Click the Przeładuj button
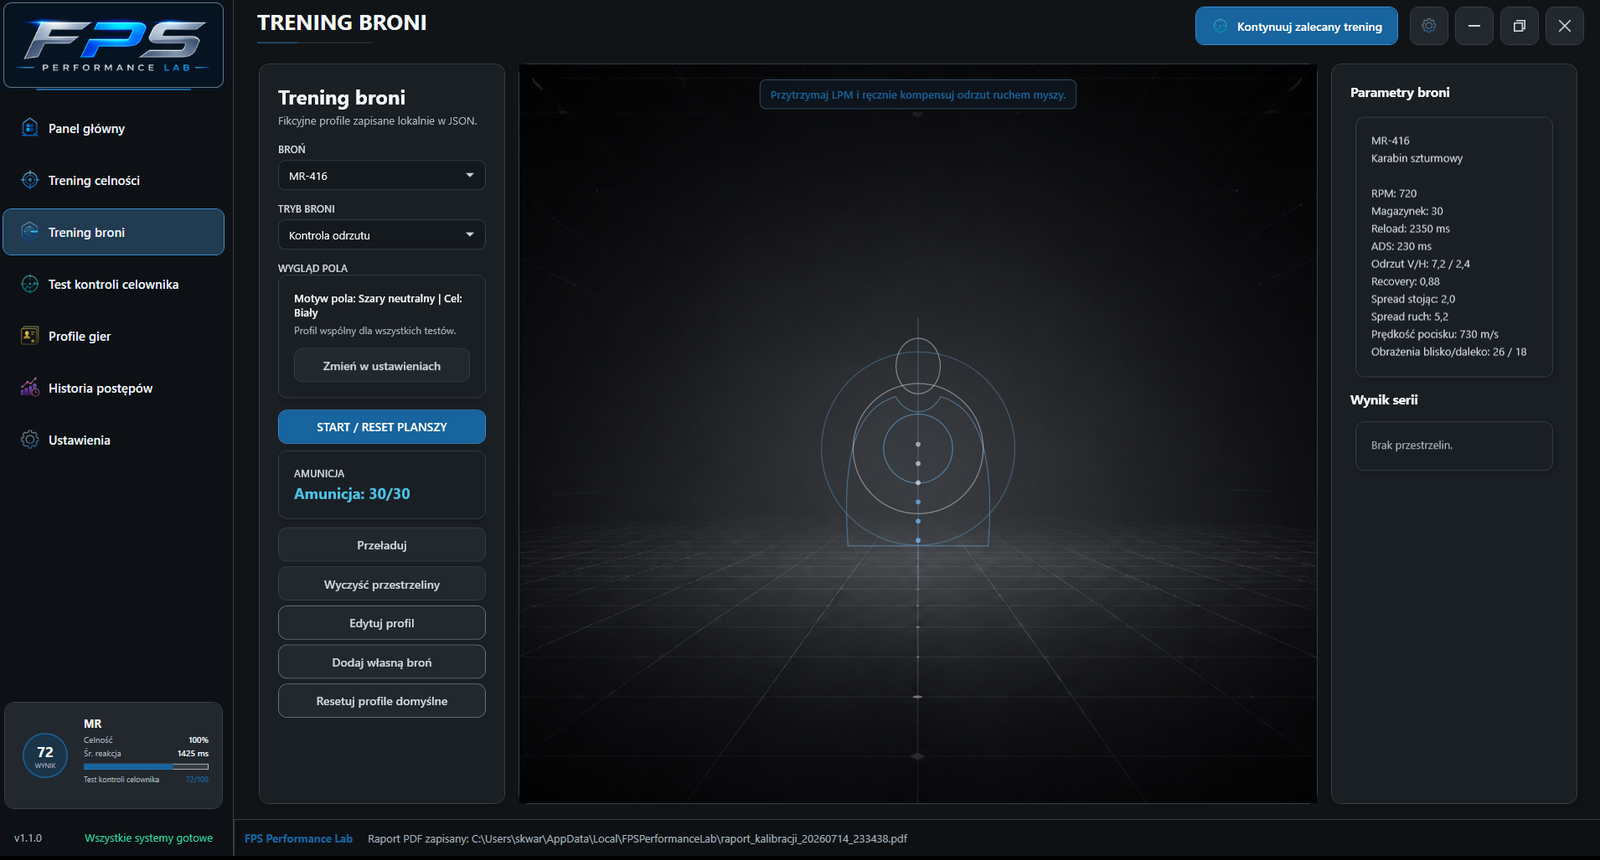The image size is (1600, 860). tap(381, 545)
